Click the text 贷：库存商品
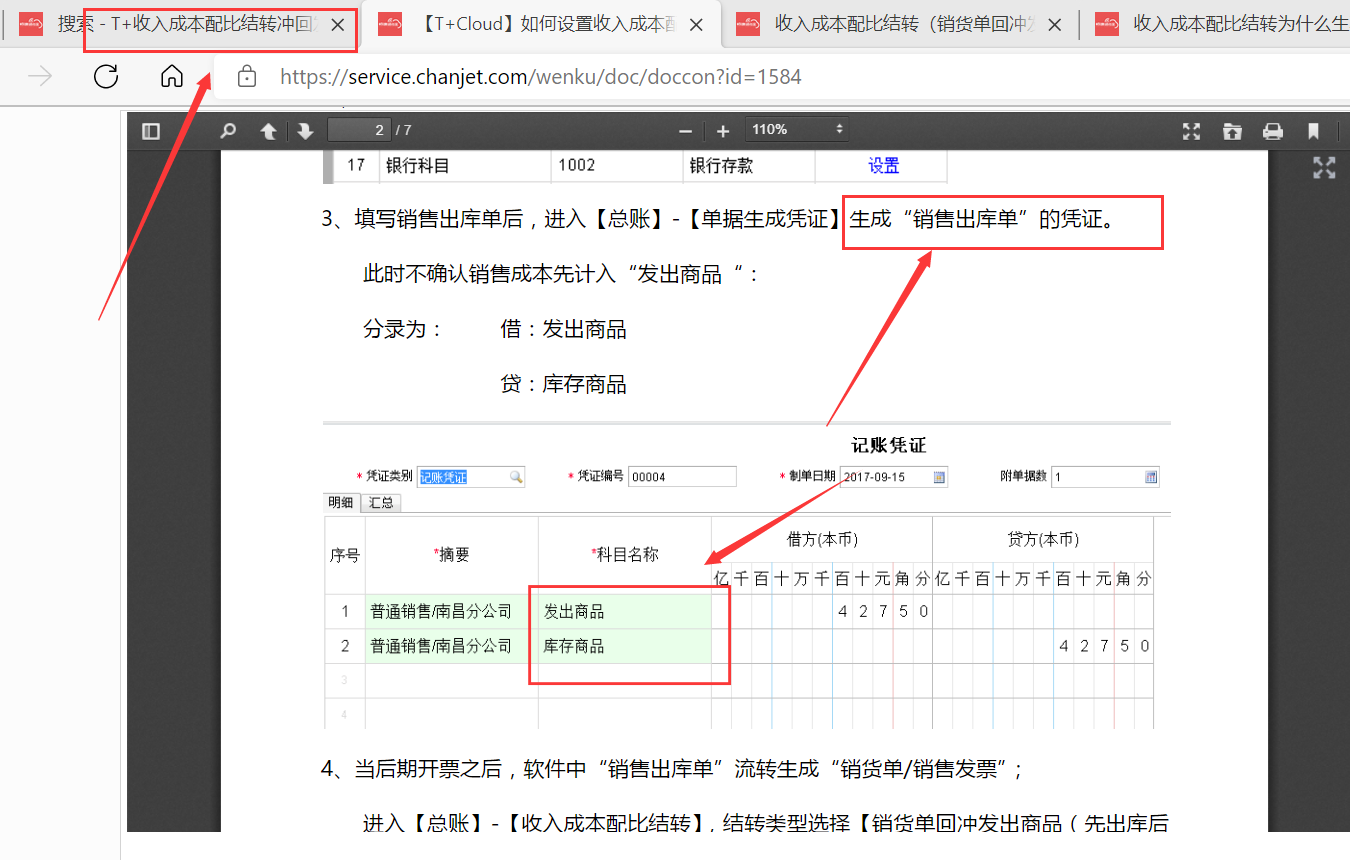This screenshot has width=1350, height=860. click(x=563, y=384)
